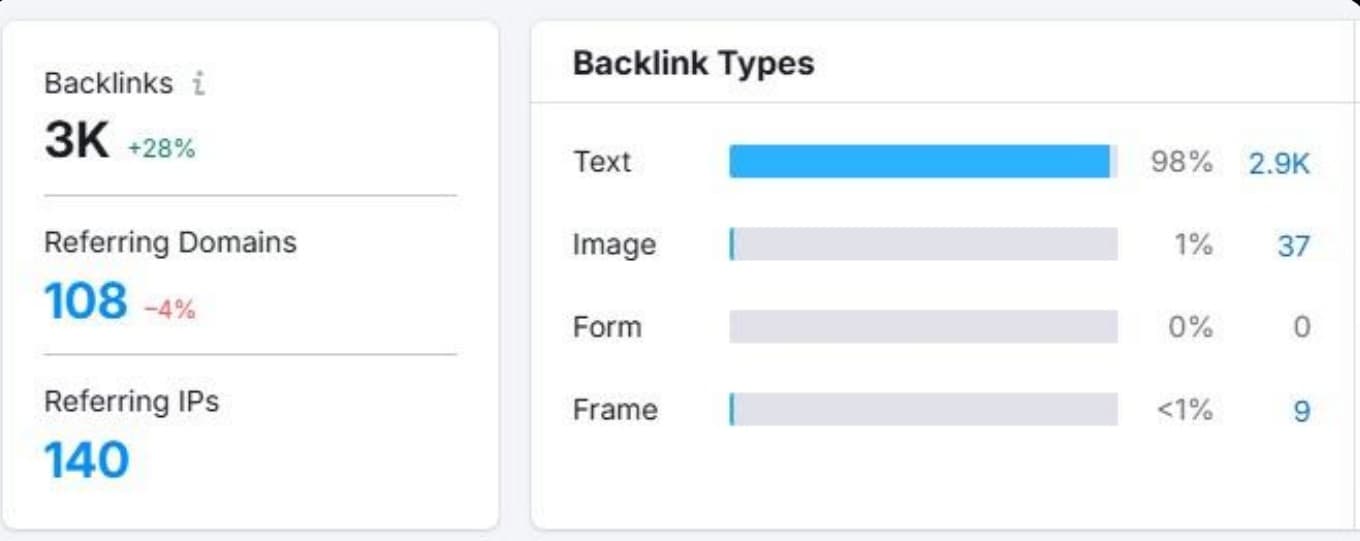Image resolution: width=1360 pixels, height=541 pixels.
Task: Click the 3K Backlinks total value
Action: (76, 142)
